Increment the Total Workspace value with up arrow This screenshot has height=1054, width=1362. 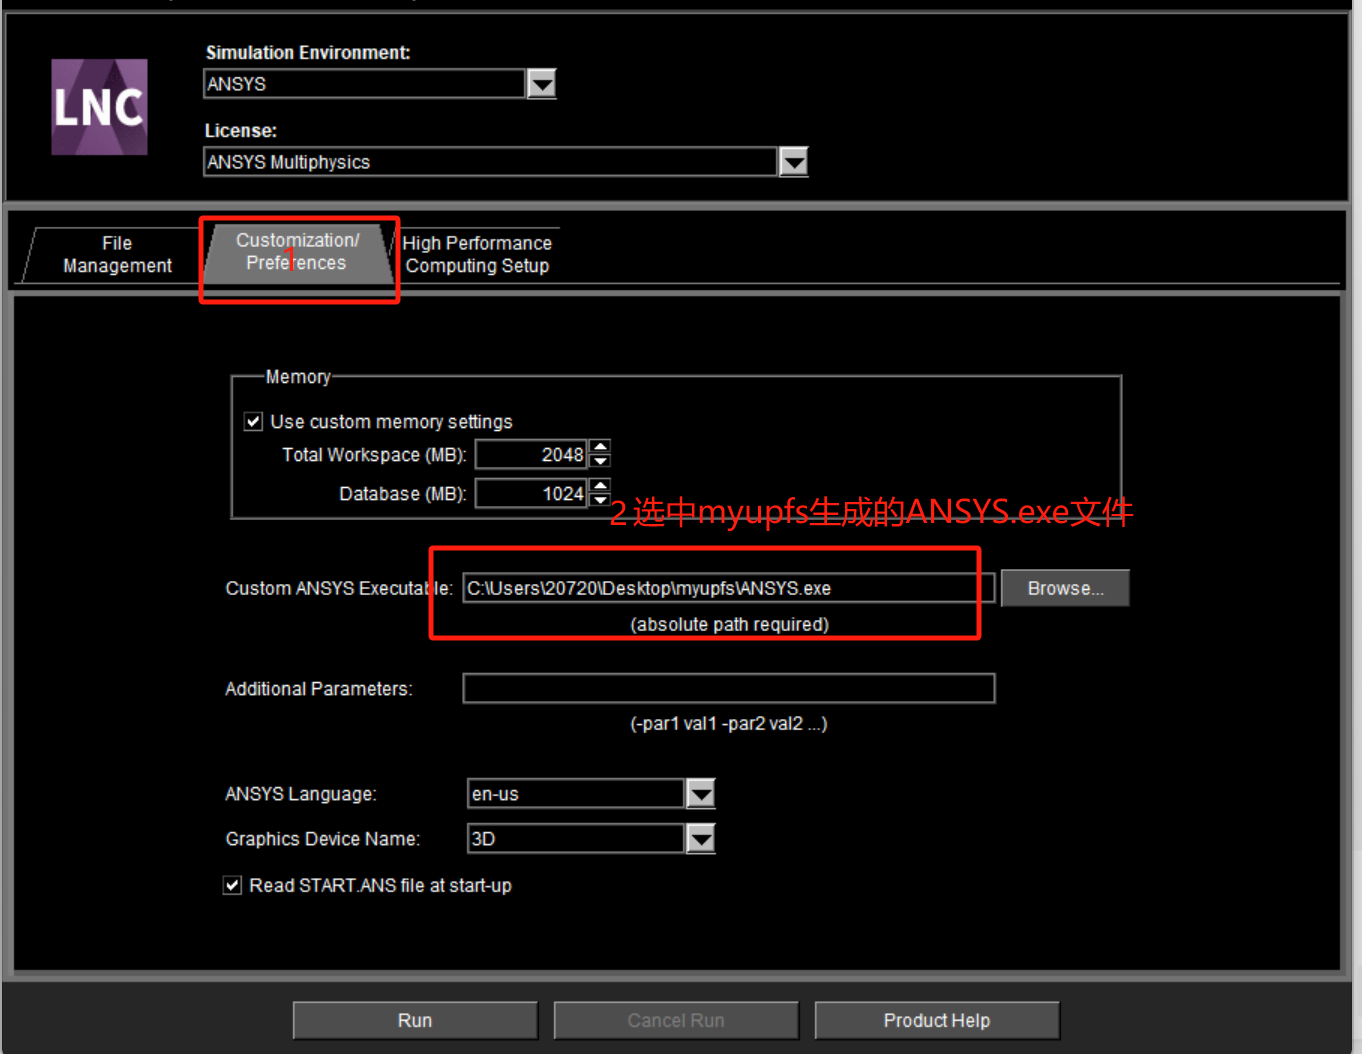click(x=599, y=447)
